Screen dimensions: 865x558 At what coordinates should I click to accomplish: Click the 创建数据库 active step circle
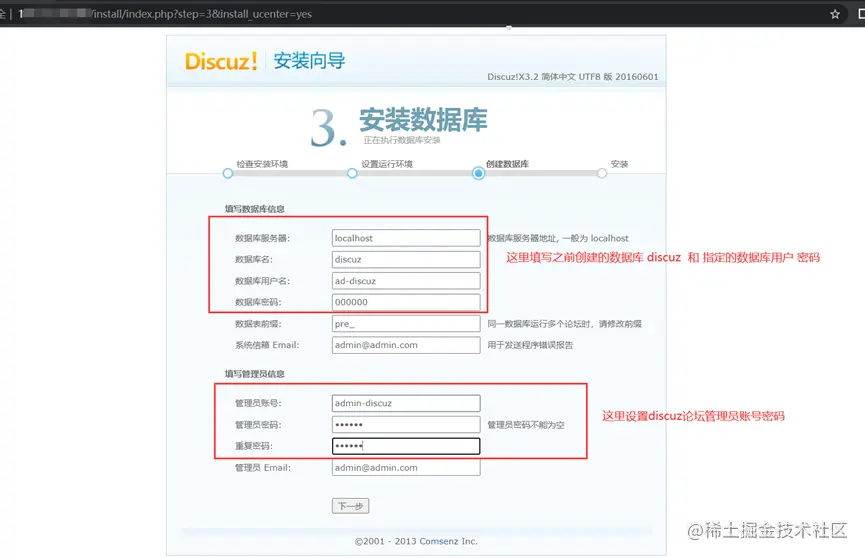click(478, 173)
